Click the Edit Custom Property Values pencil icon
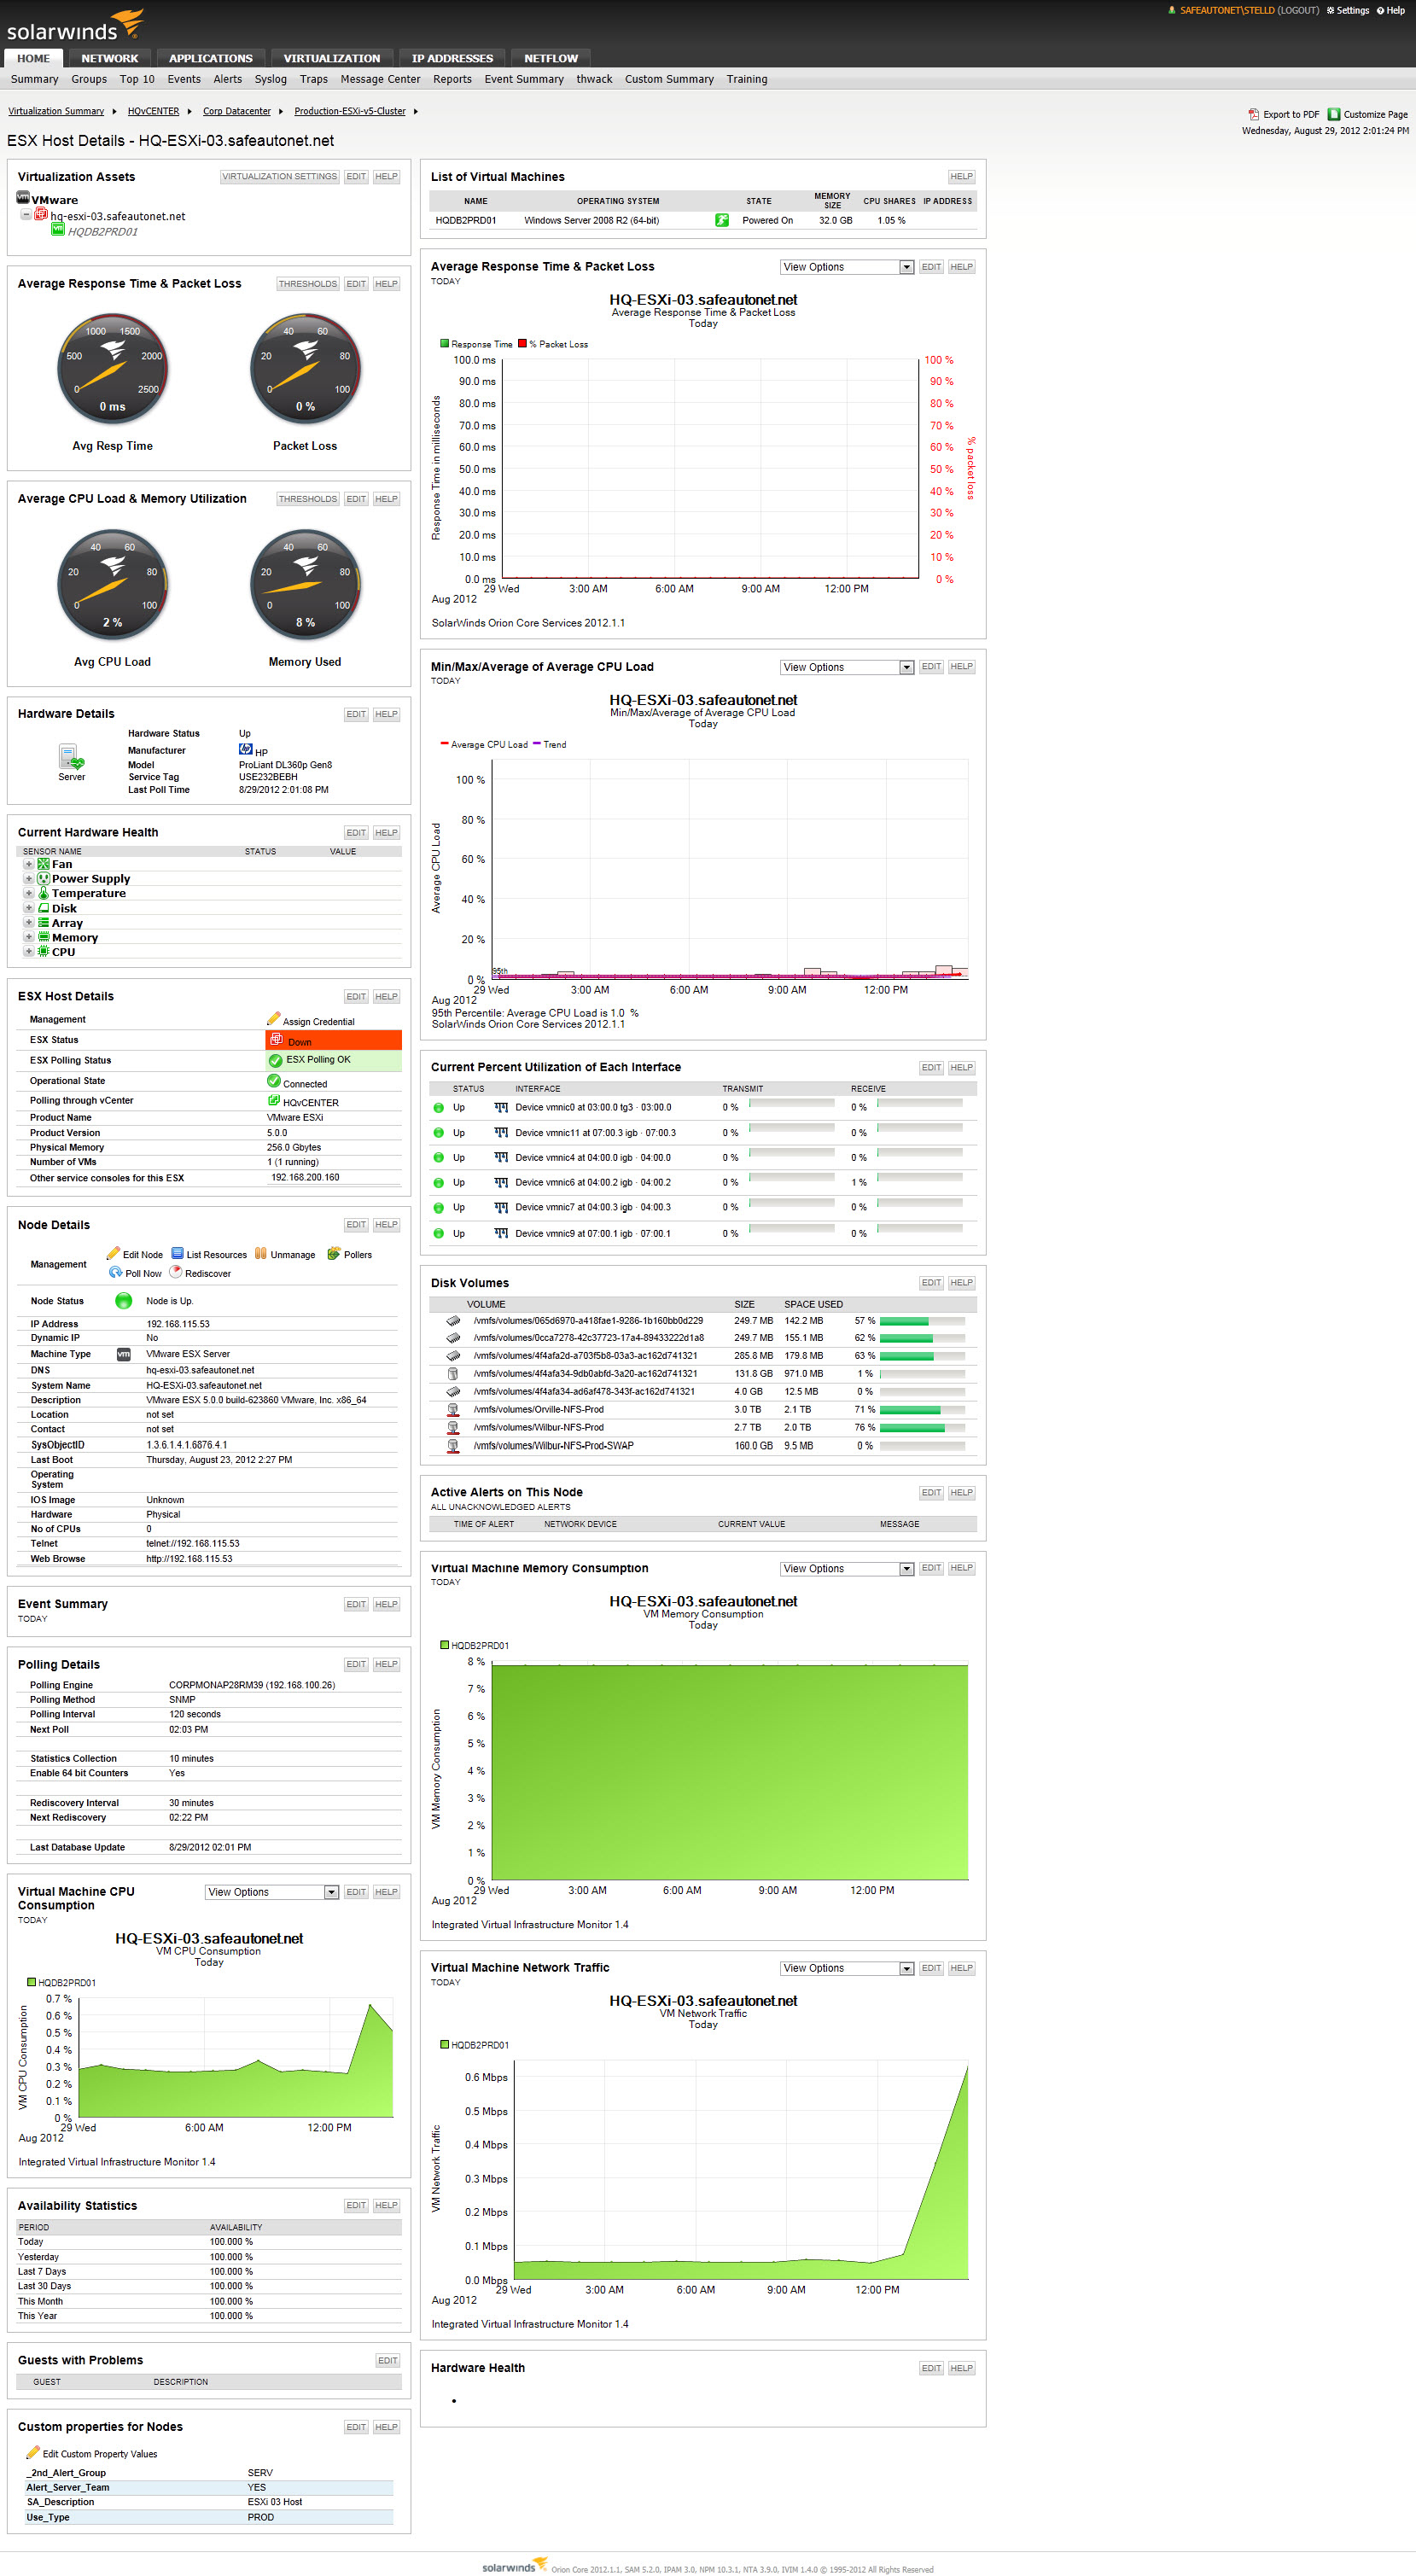The height and width of the screenshot is (2576, 1416). [x=32, y=2452]
